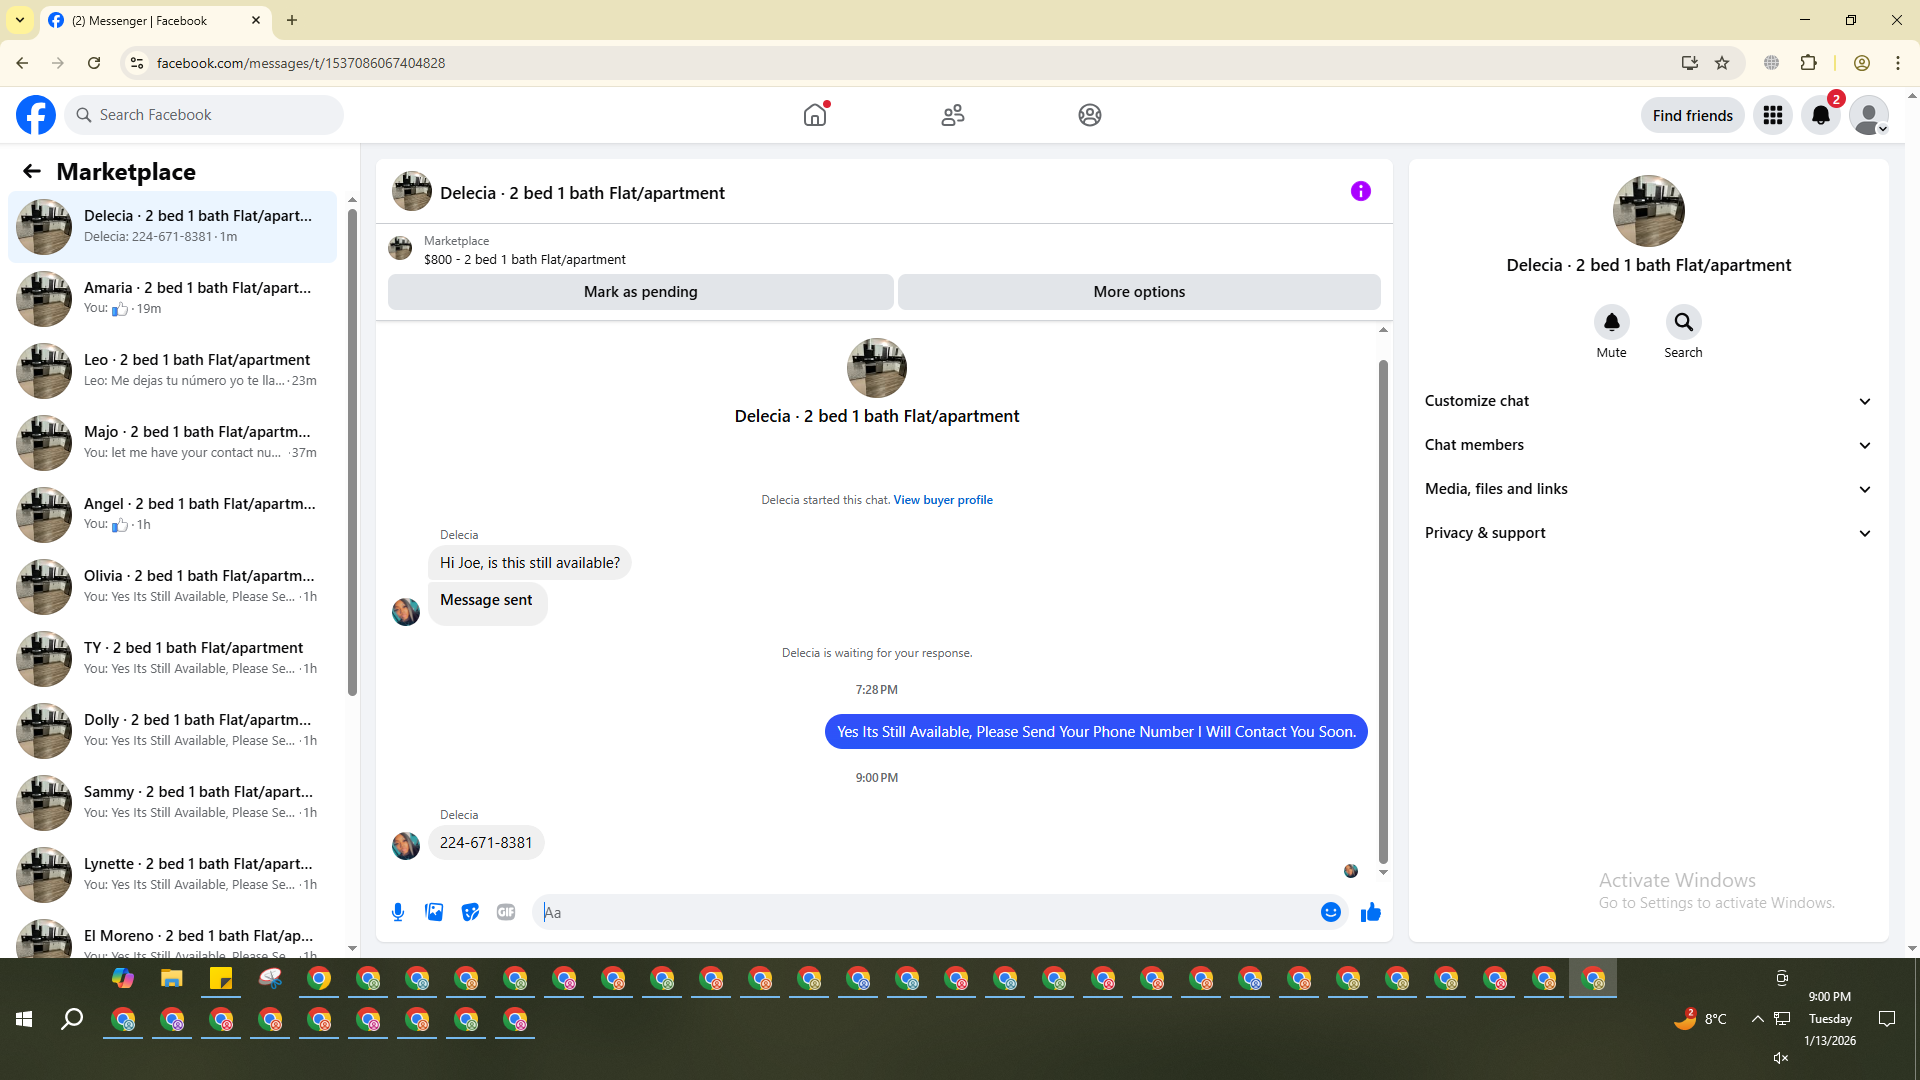Open the emoji picker in message box
Screen dimensions: 1920x1080
(1330, 912)
